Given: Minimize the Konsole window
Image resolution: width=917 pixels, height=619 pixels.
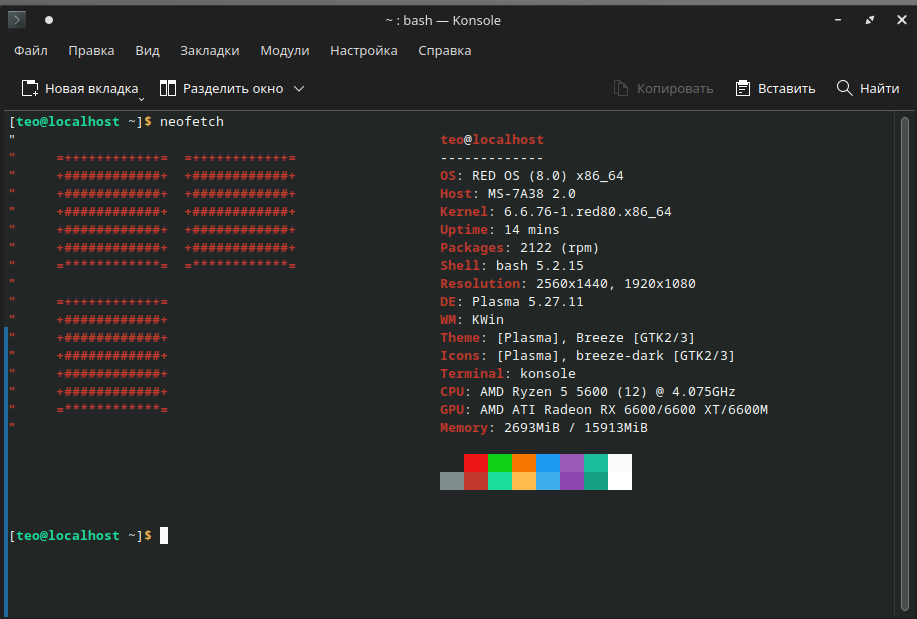Looking at the screenshot, I should click(838, 20).
